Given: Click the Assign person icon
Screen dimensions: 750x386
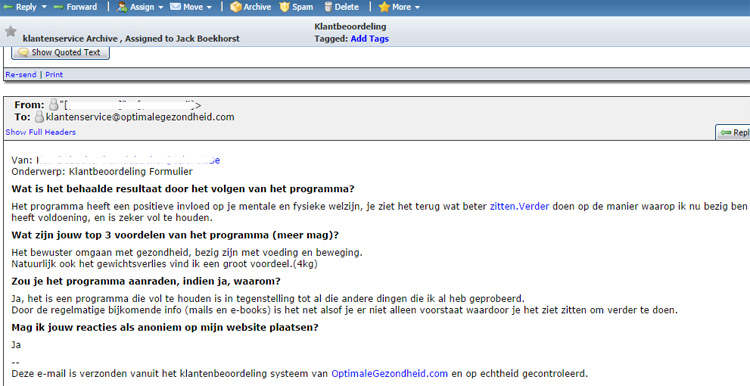Looking at the screenshot, I should coord(122,7).
